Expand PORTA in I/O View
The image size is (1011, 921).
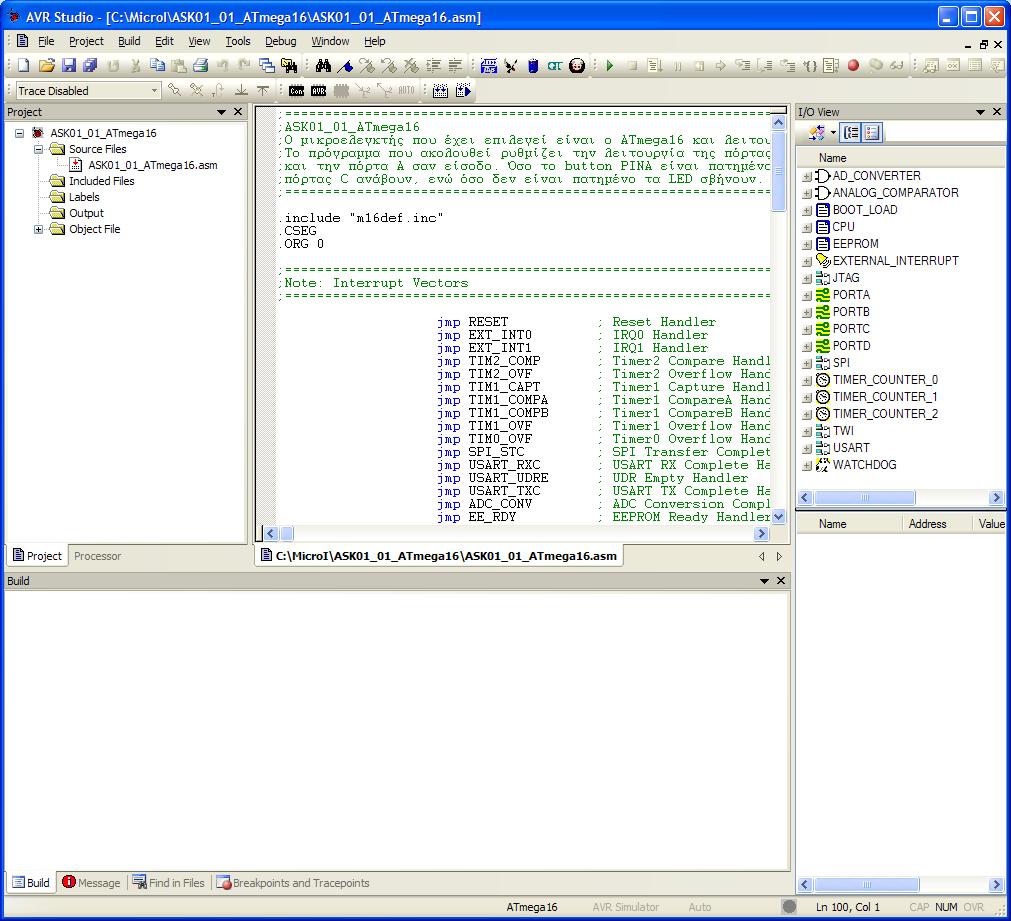pos(807,295)
